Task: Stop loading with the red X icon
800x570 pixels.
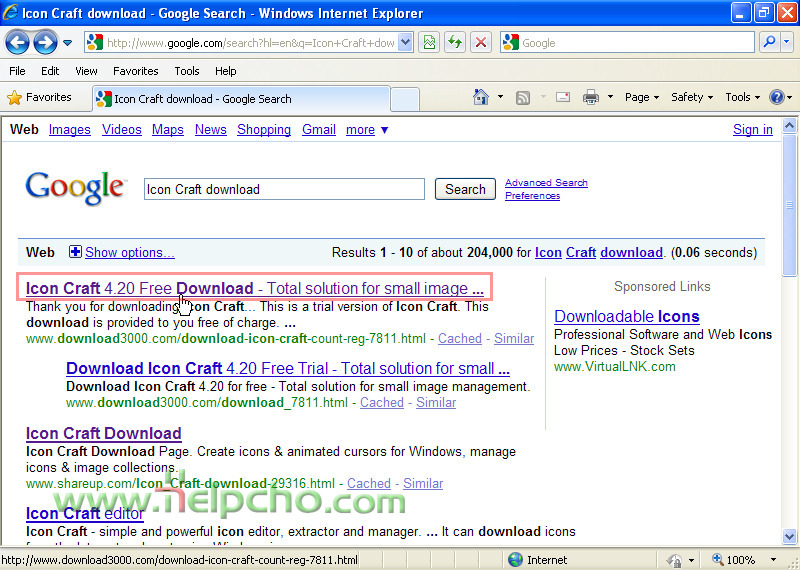Action: (481, 43)
